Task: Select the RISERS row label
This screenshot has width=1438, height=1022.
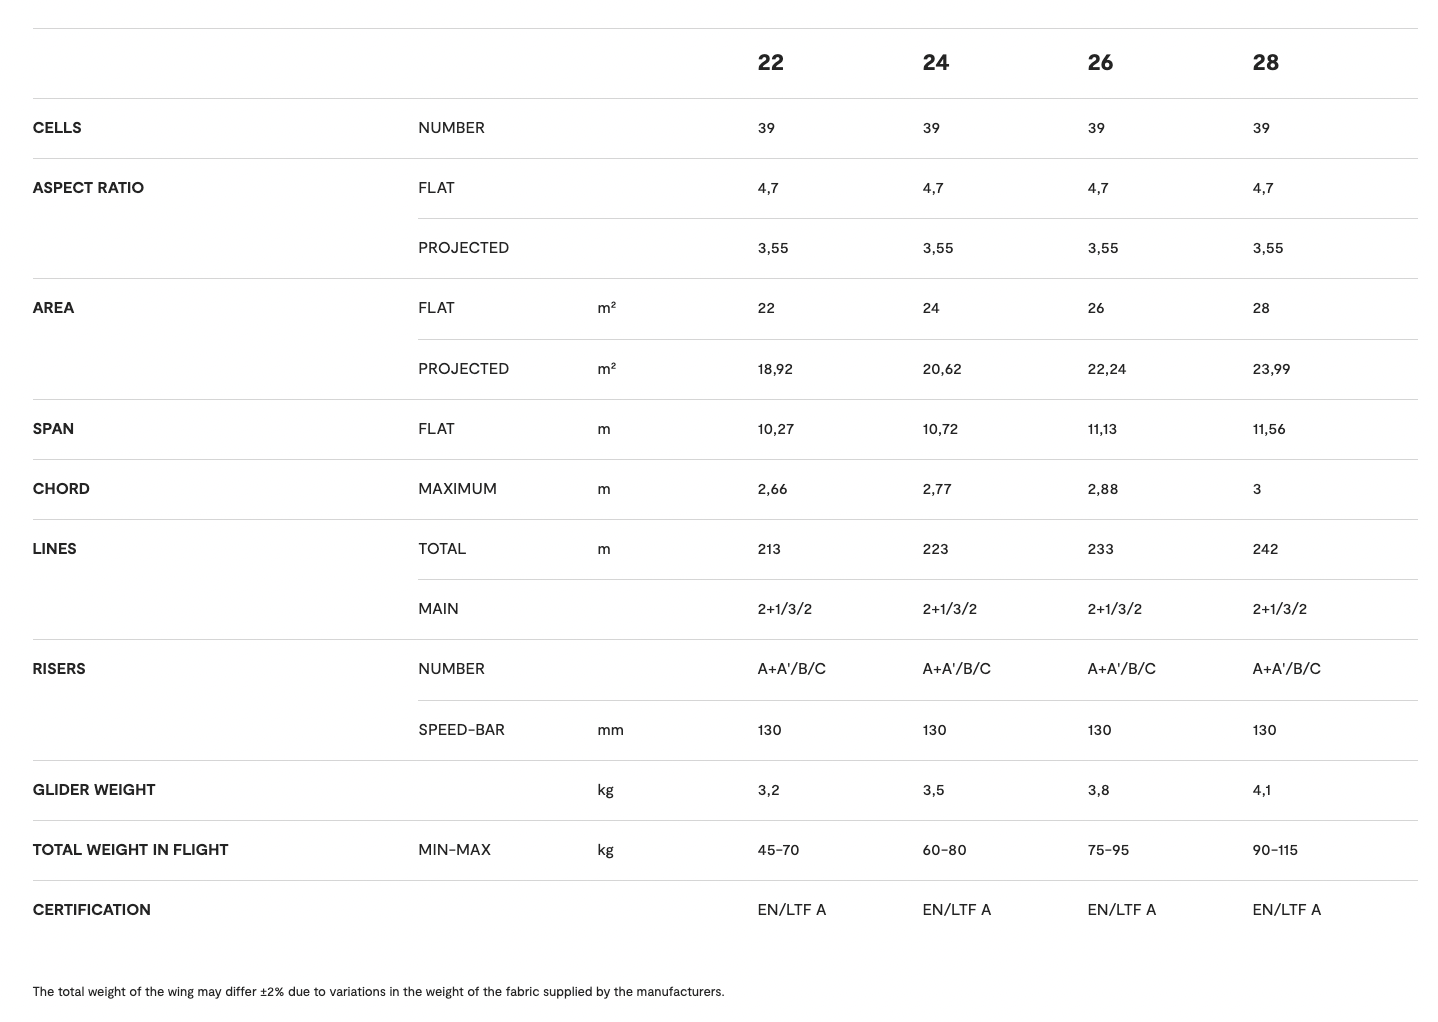Action: [59, 669]
